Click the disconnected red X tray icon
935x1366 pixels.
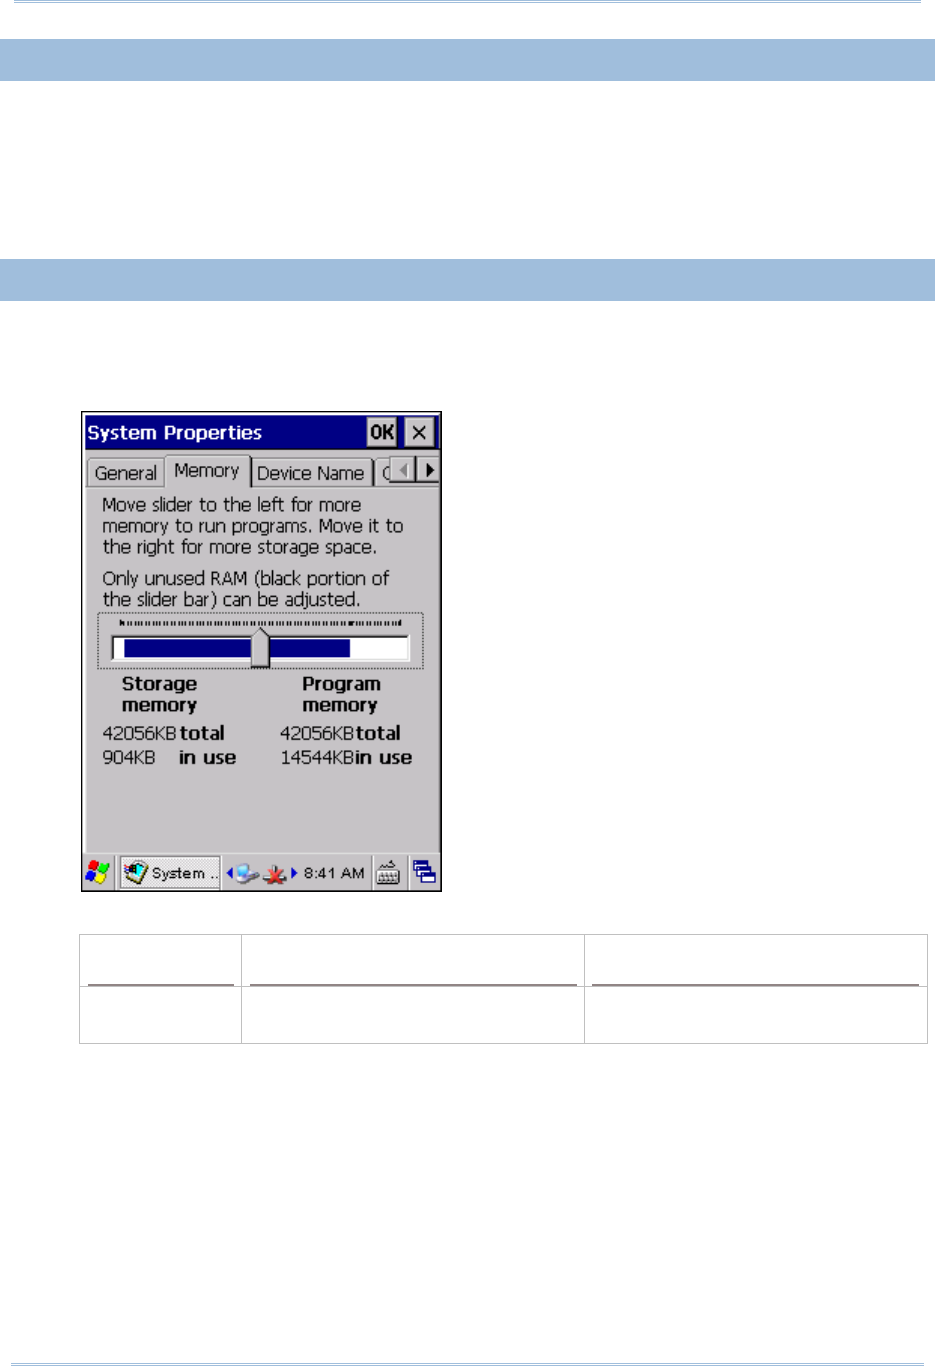(274, 874)
